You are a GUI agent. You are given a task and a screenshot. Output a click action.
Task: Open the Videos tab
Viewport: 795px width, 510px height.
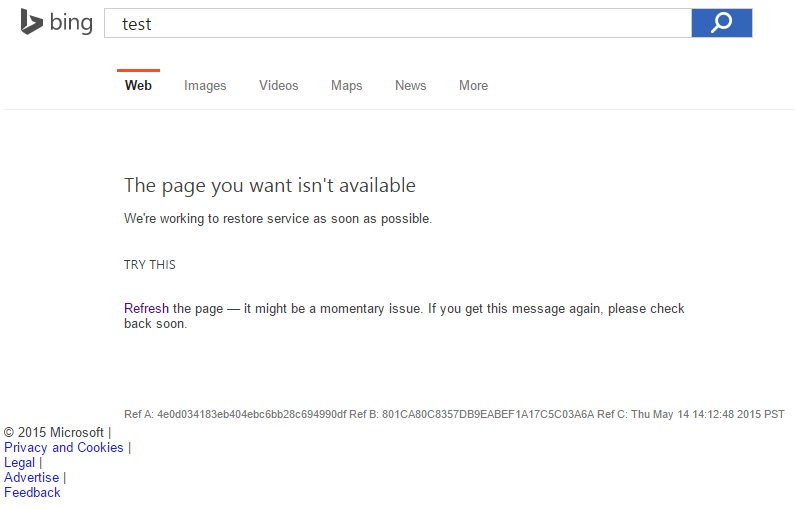(x=278, y=85)
